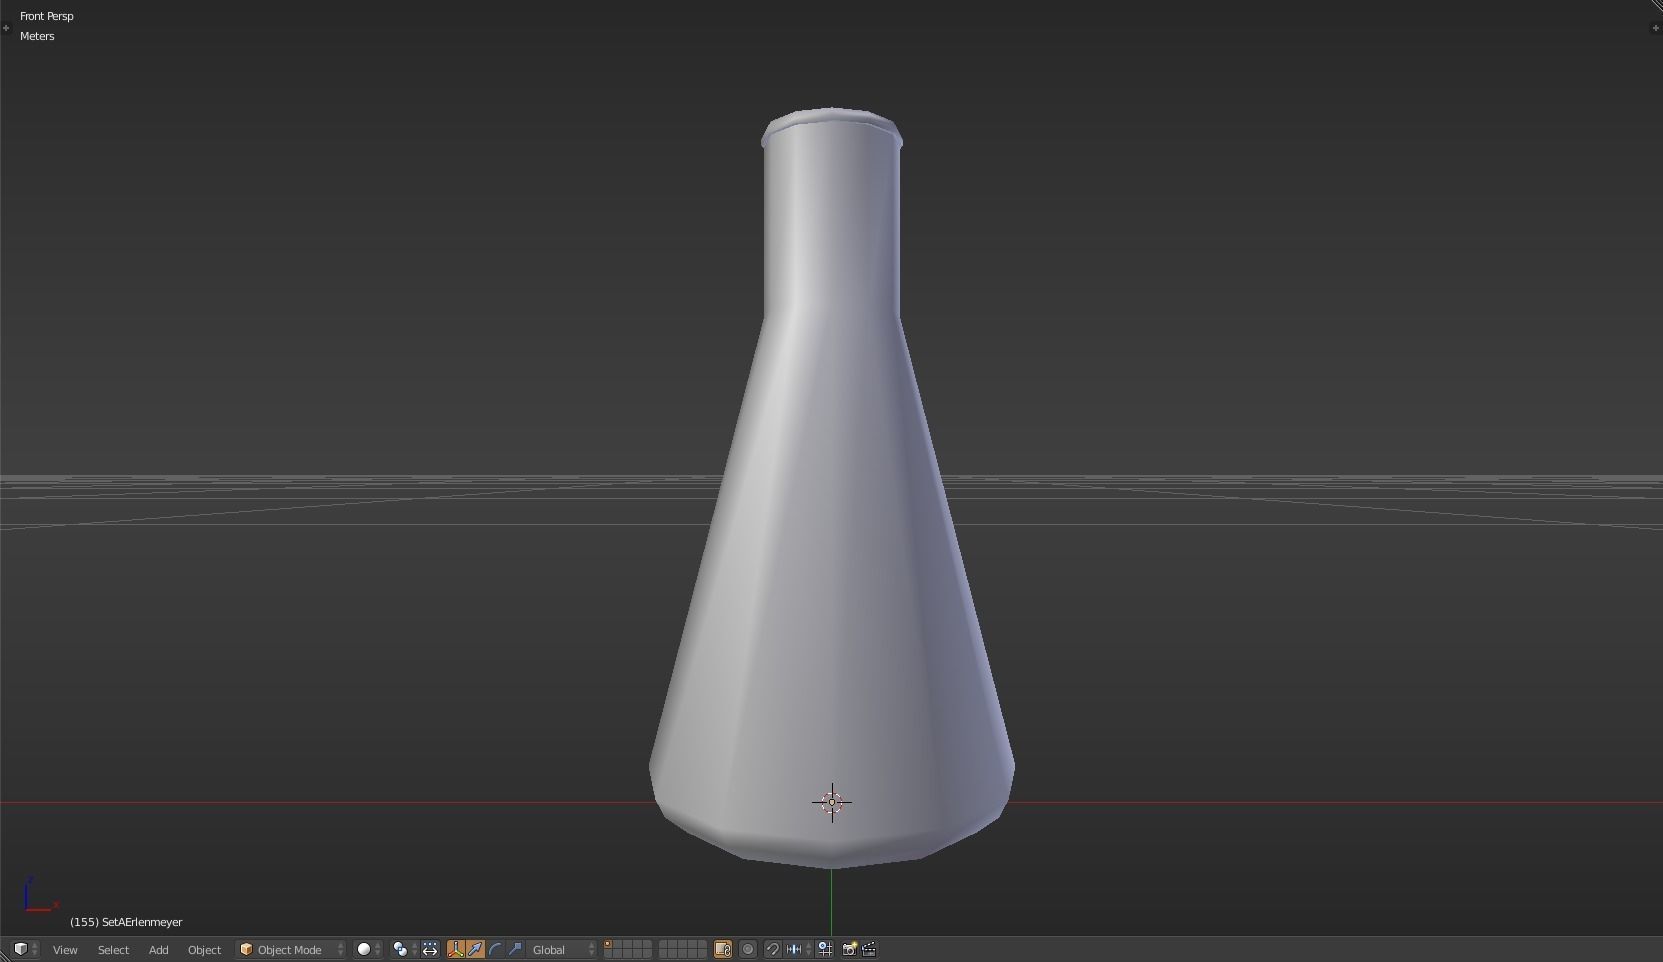Click the Meters unit label
This screenshot has height=962, width=1663.
coord(37,36)
